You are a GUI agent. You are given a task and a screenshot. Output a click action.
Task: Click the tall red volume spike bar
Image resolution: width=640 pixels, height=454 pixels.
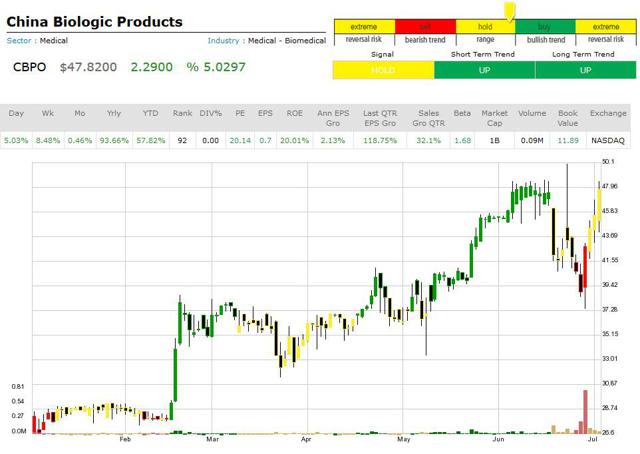585,412
